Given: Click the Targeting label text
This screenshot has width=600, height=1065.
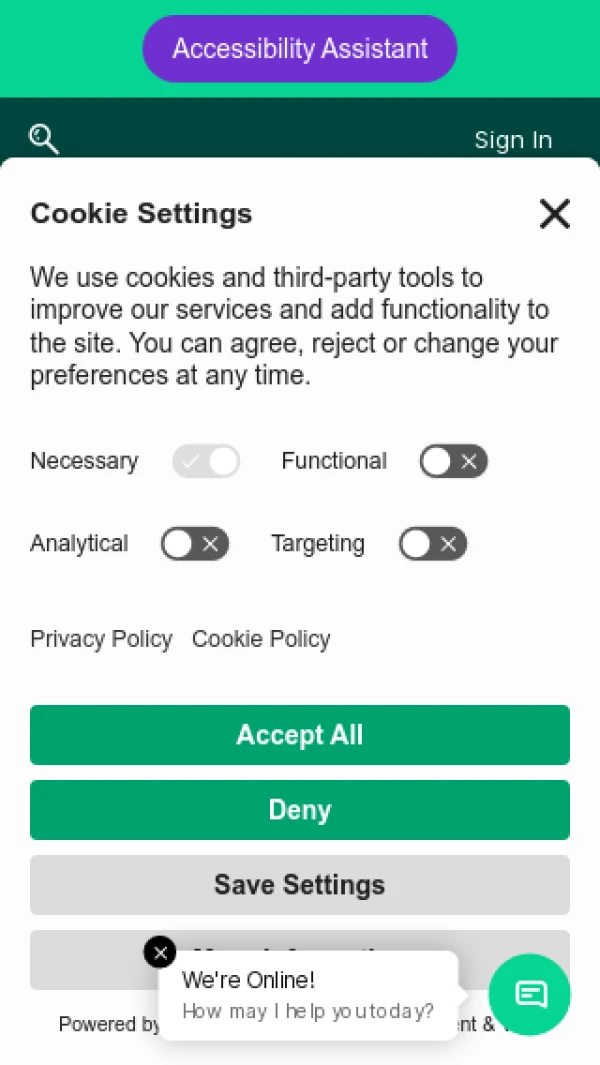Looking at the screenshot, I should (318, 543).
